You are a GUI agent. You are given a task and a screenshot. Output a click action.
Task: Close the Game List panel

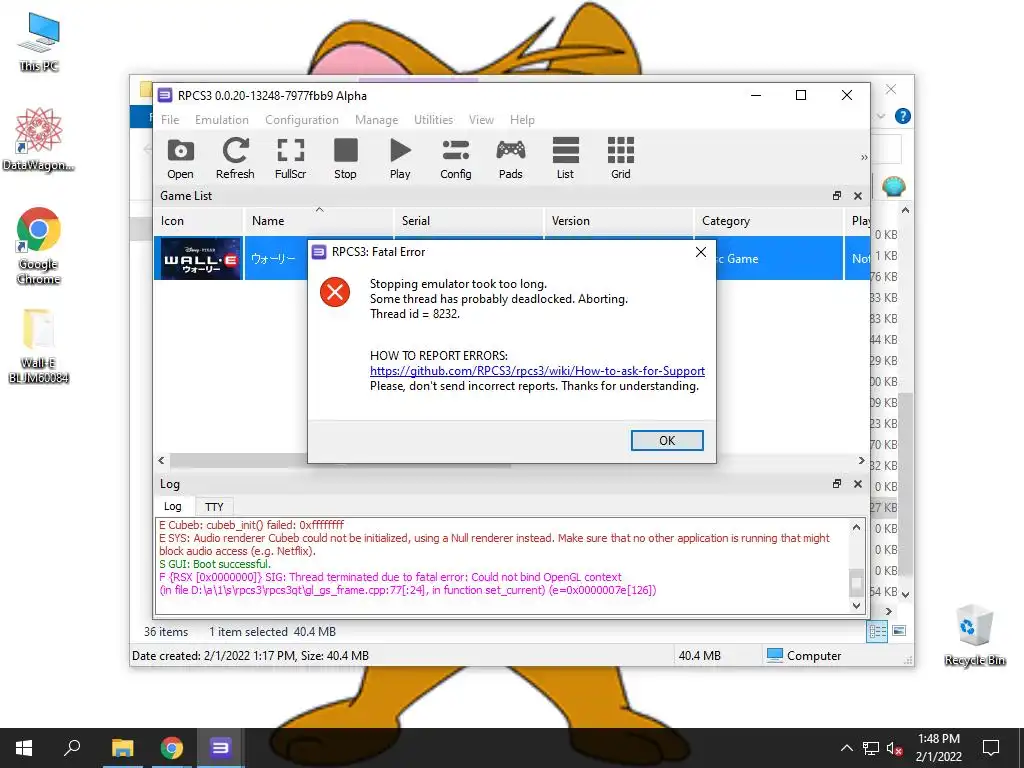(x=857, y=196)
